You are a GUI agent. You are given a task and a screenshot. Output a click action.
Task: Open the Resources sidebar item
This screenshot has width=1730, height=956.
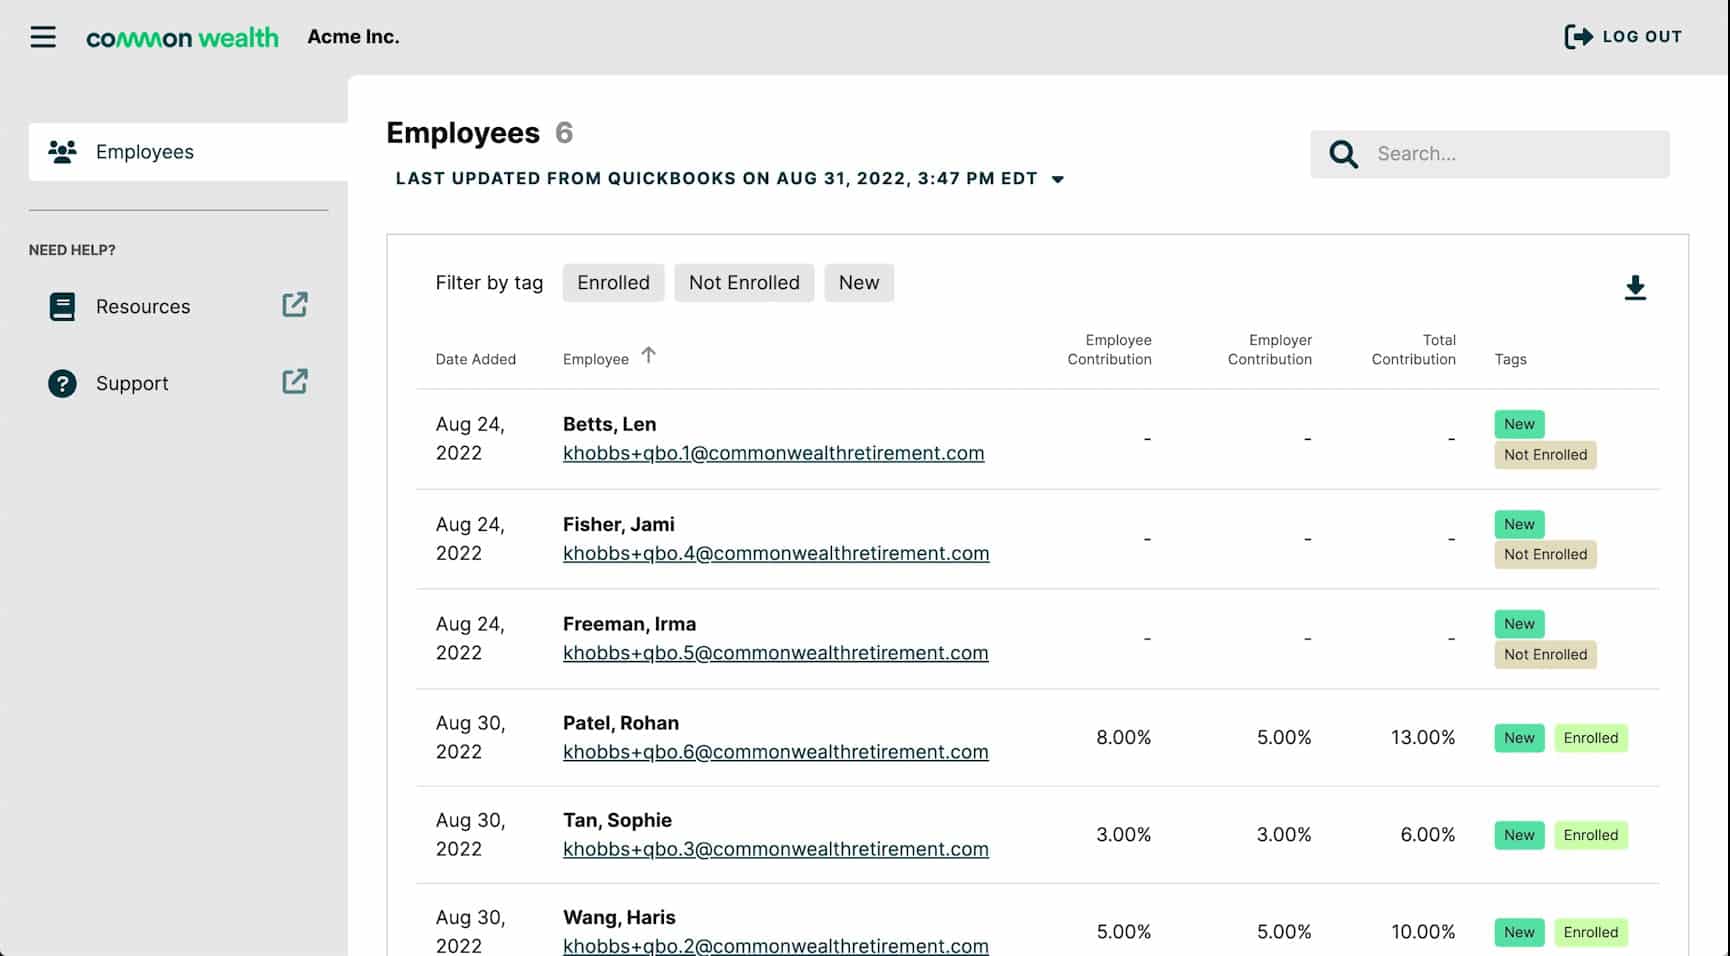point(178,307)
